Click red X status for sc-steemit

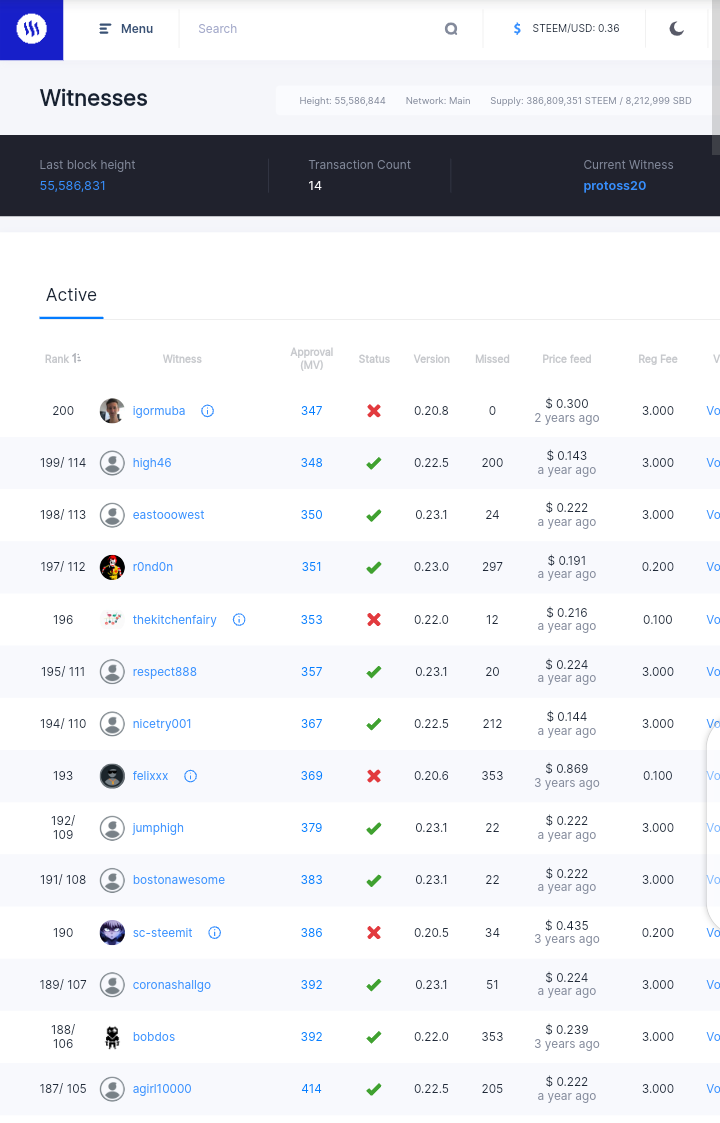click(374, 932)
